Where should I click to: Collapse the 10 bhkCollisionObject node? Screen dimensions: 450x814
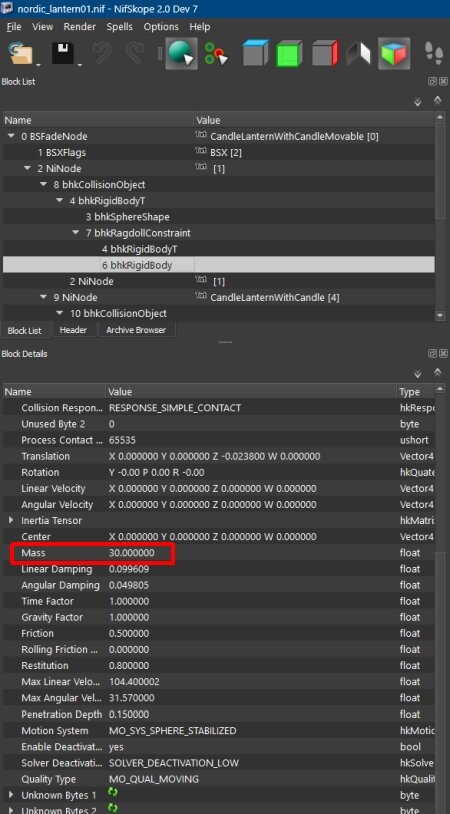point(60,313)
